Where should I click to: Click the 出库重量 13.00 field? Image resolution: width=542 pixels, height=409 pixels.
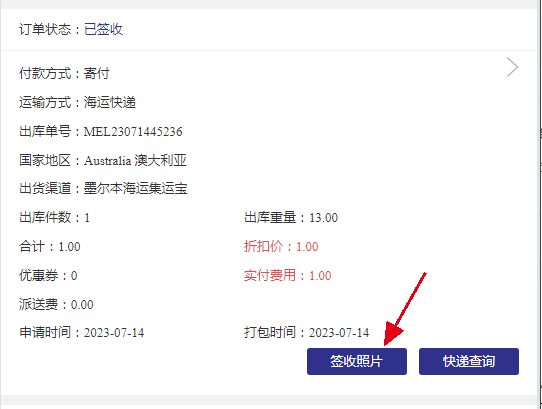[291, 218]
